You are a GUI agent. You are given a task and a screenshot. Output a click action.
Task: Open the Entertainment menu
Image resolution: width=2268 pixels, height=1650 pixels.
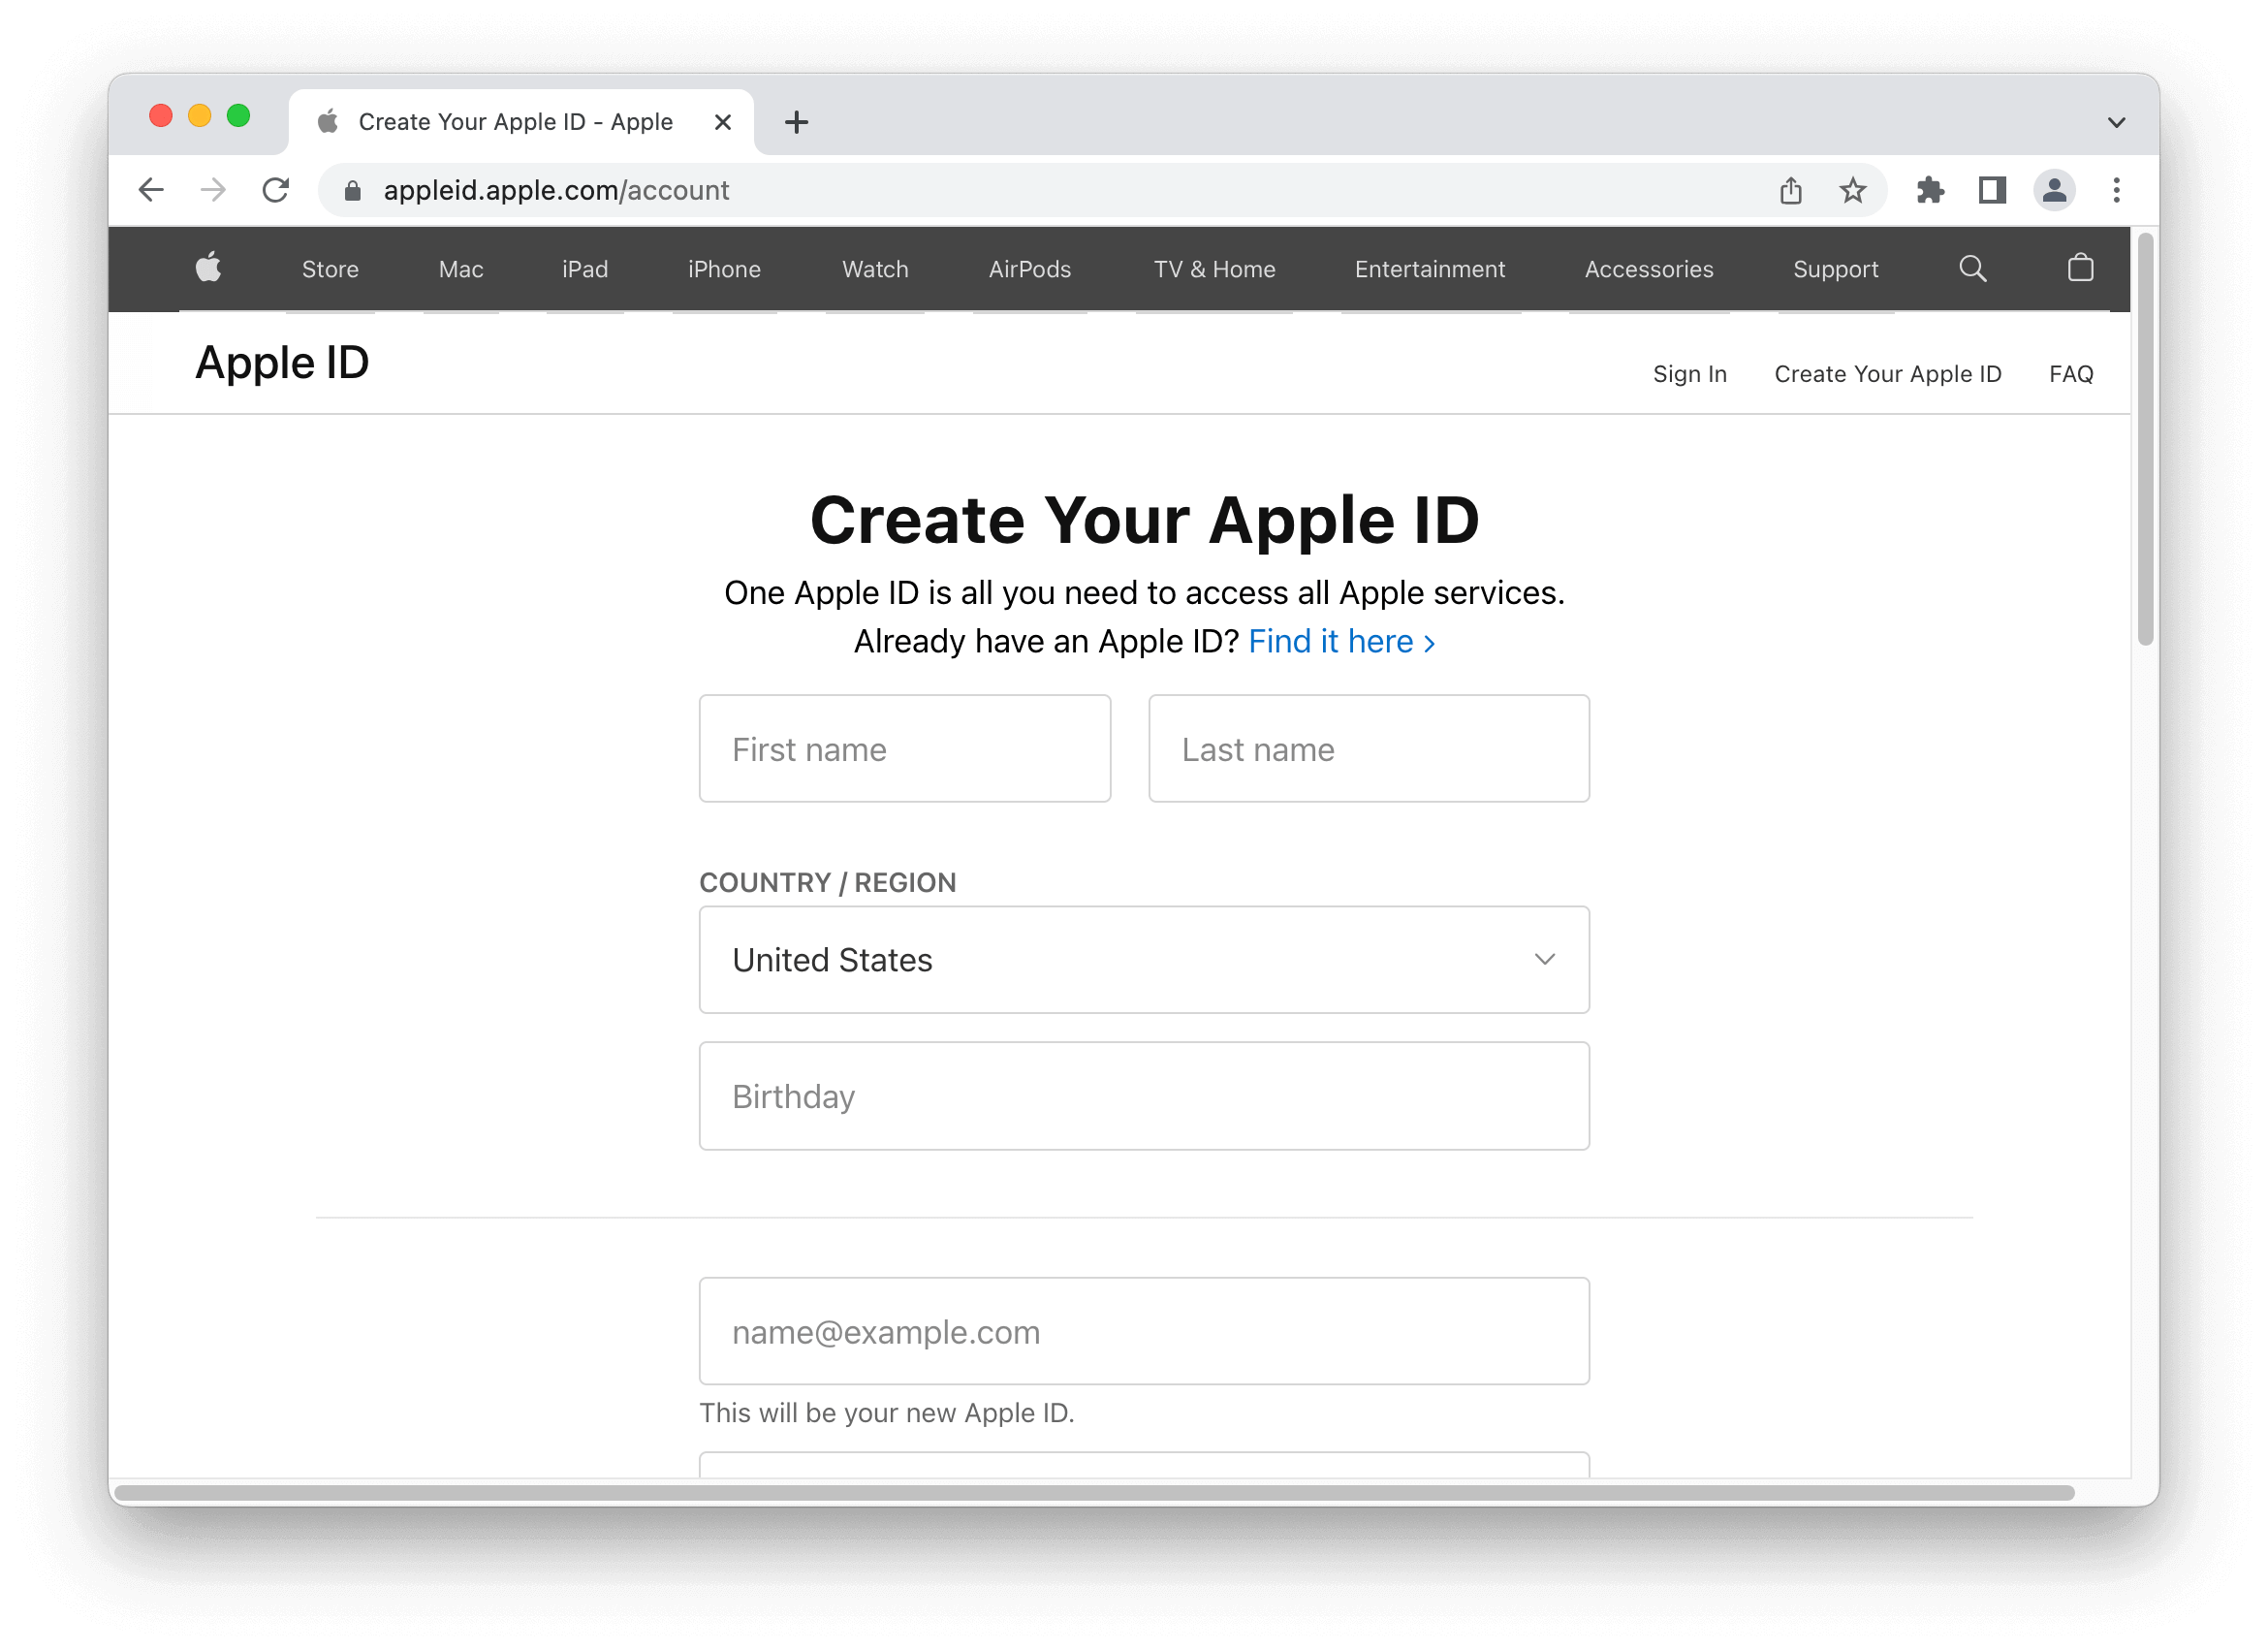point(1430,269)
